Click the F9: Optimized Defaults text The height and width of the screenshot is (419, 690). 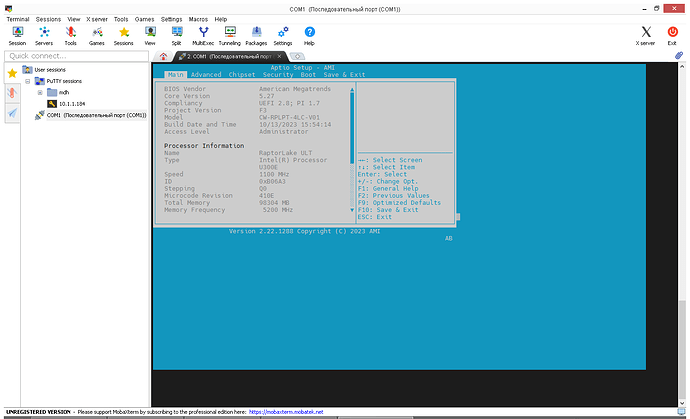point(399,203)
